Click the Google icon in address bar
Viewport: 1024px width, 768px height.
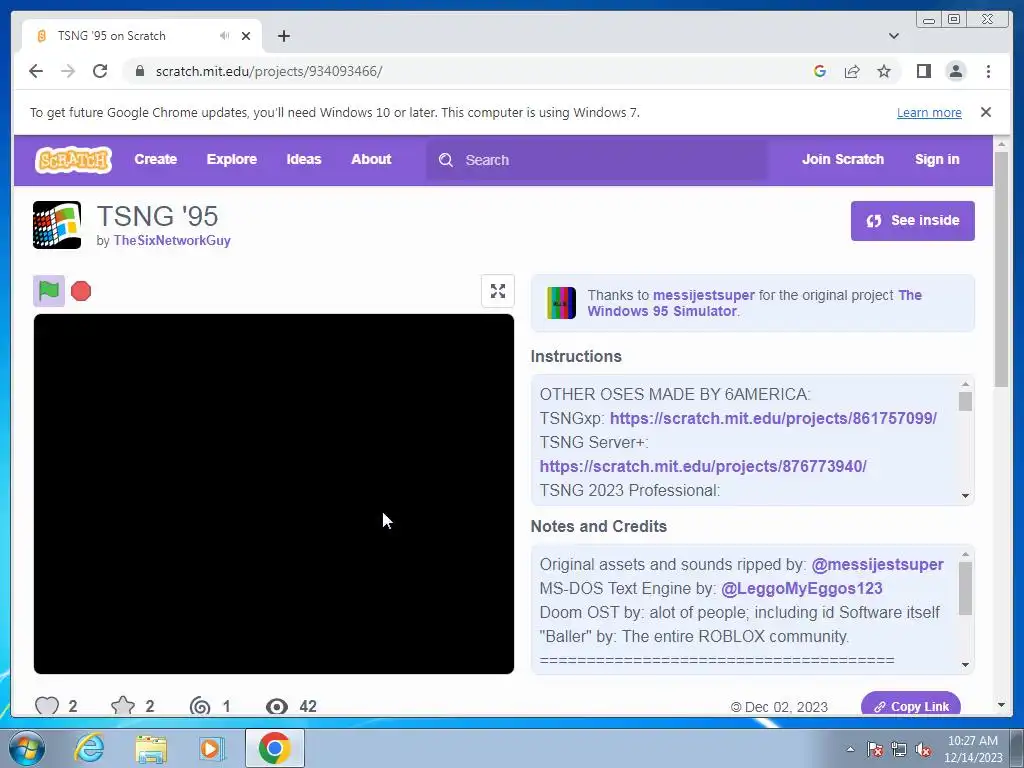tap(820, 71)
